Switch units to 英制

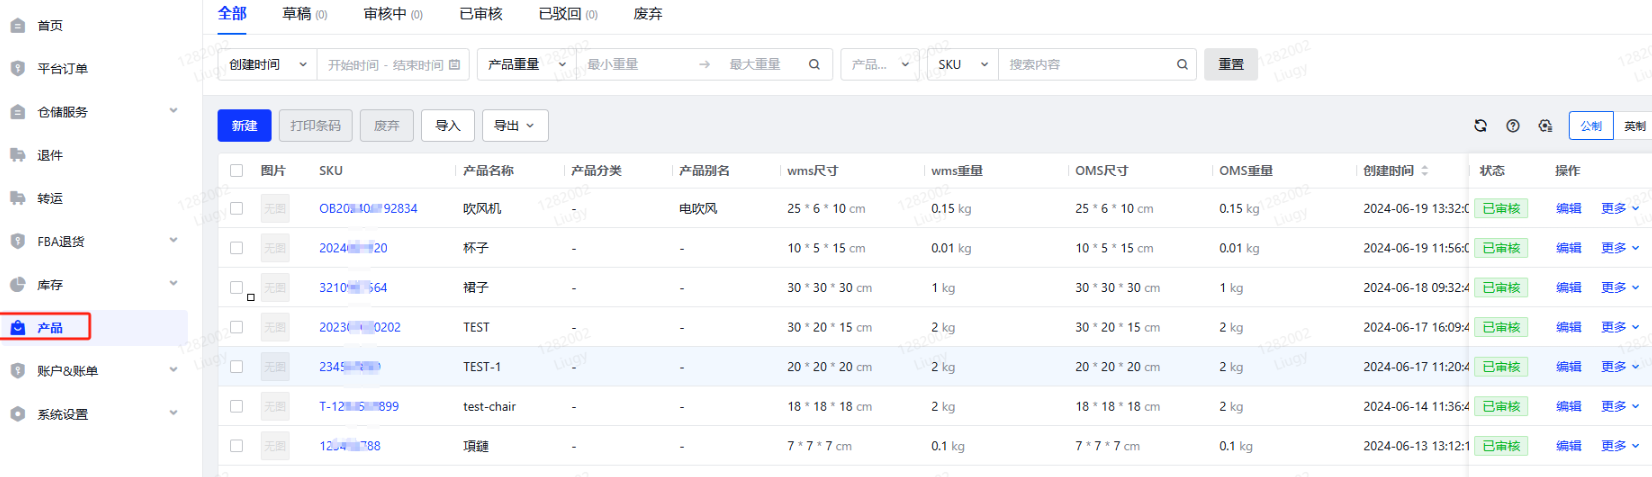(x=1634, y=126)
